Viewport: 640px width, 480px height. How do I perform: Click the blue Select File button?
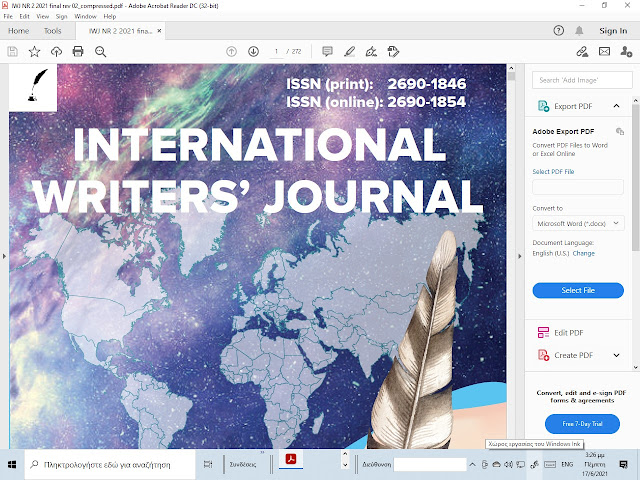click(578, 290)
